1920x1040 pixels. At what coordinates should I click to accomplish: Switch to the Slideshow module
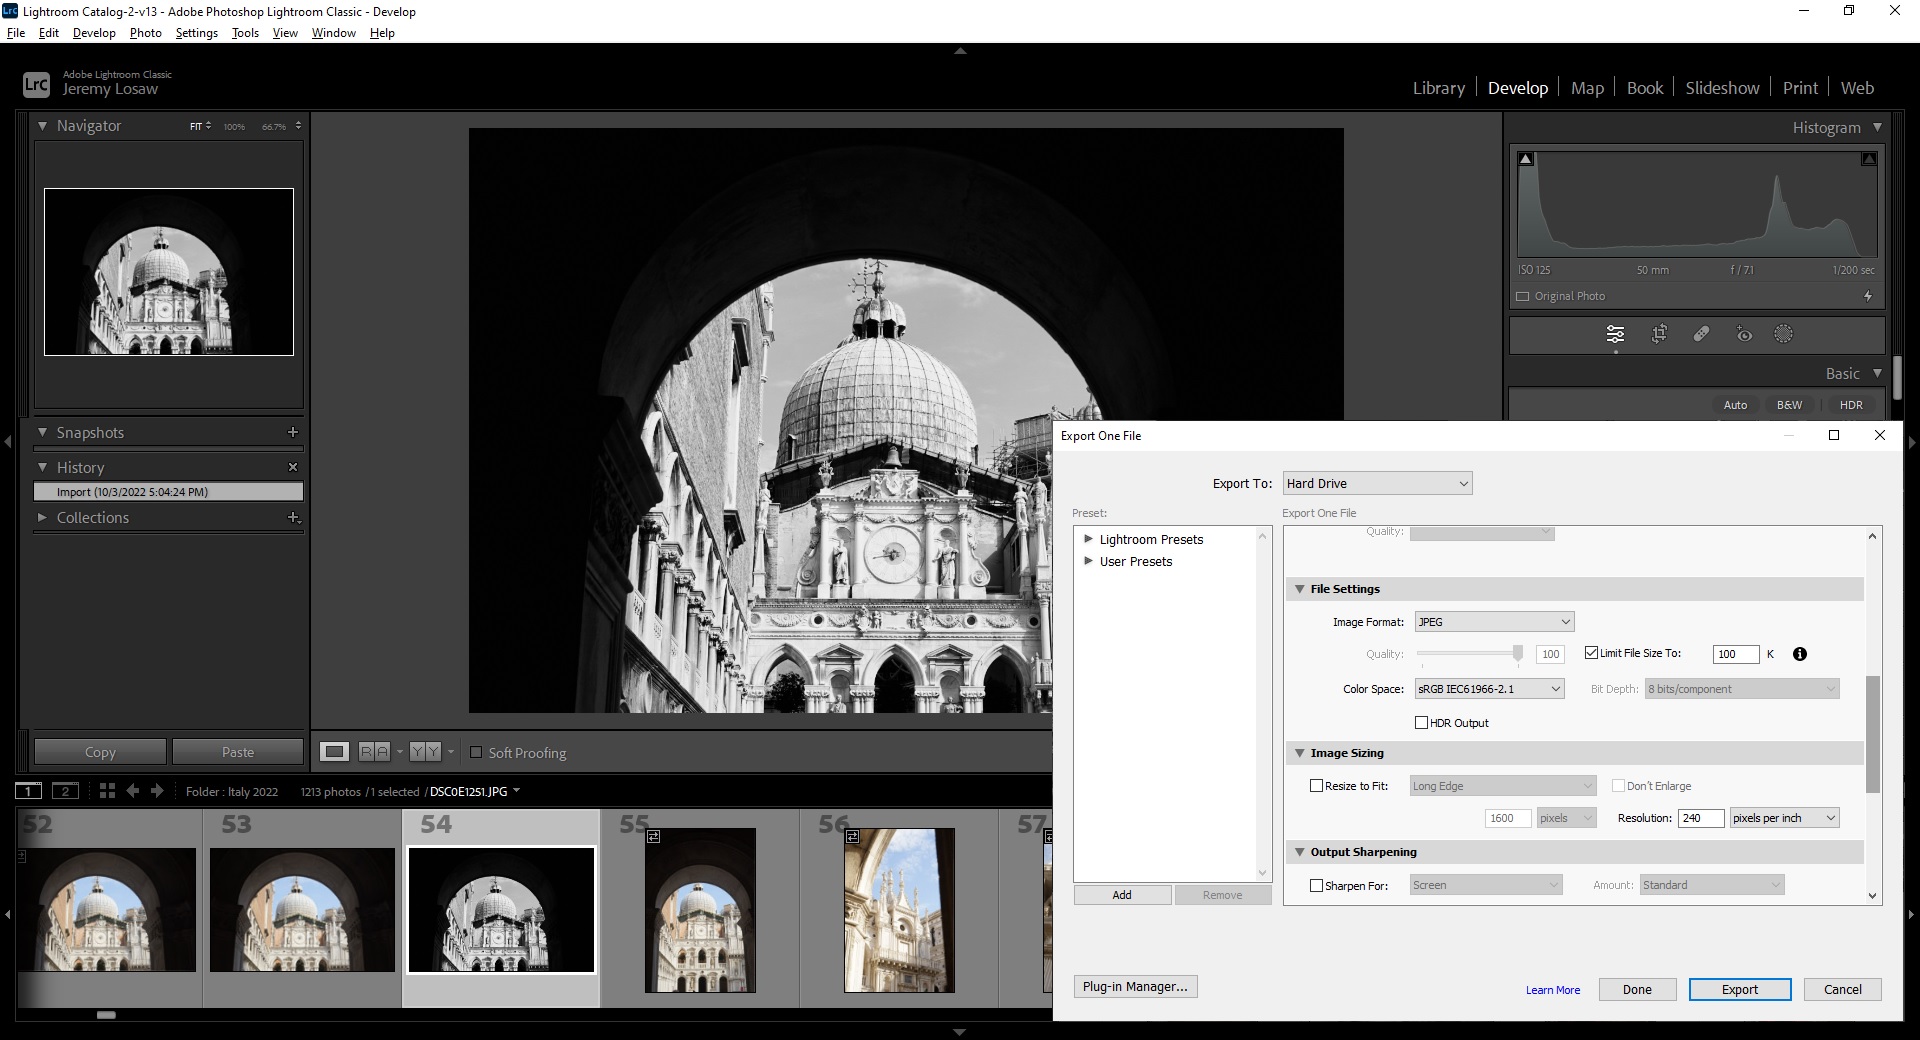(x=1722, y=88)
